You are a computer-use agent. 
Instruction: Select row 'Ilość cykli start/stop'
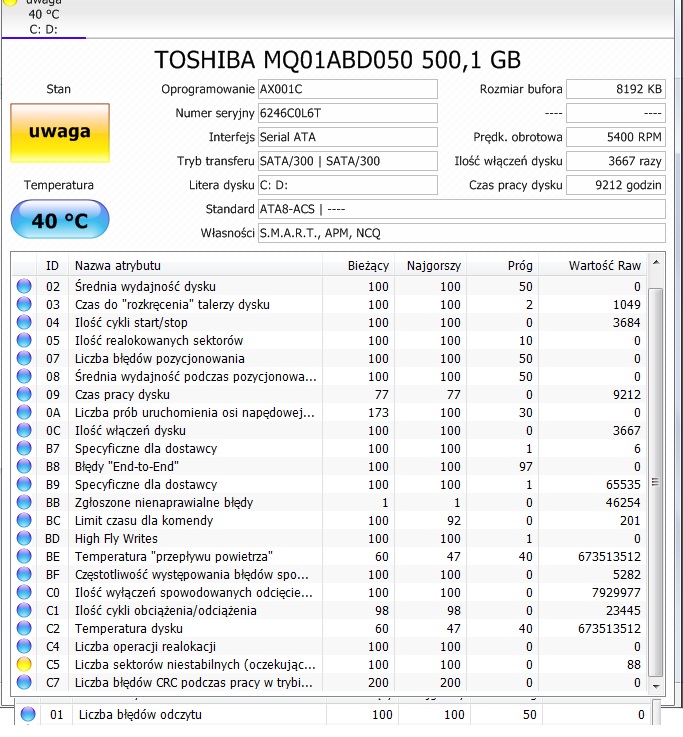coord(329,322)
